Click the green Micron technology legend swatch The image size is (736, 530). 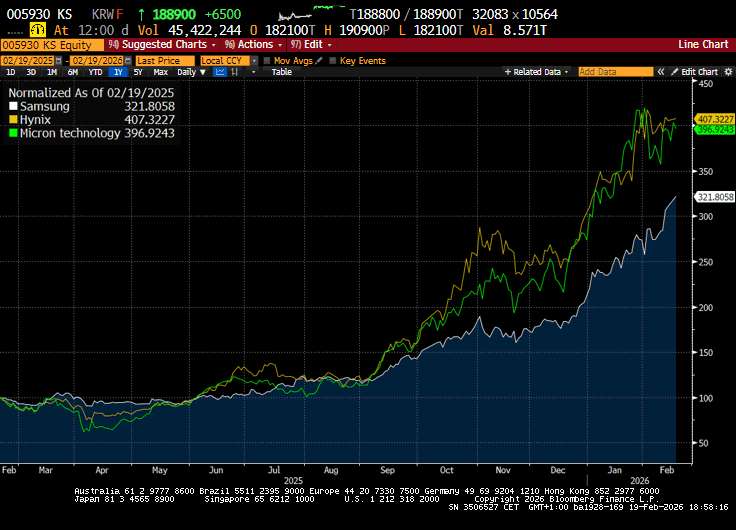coord(13,133)
